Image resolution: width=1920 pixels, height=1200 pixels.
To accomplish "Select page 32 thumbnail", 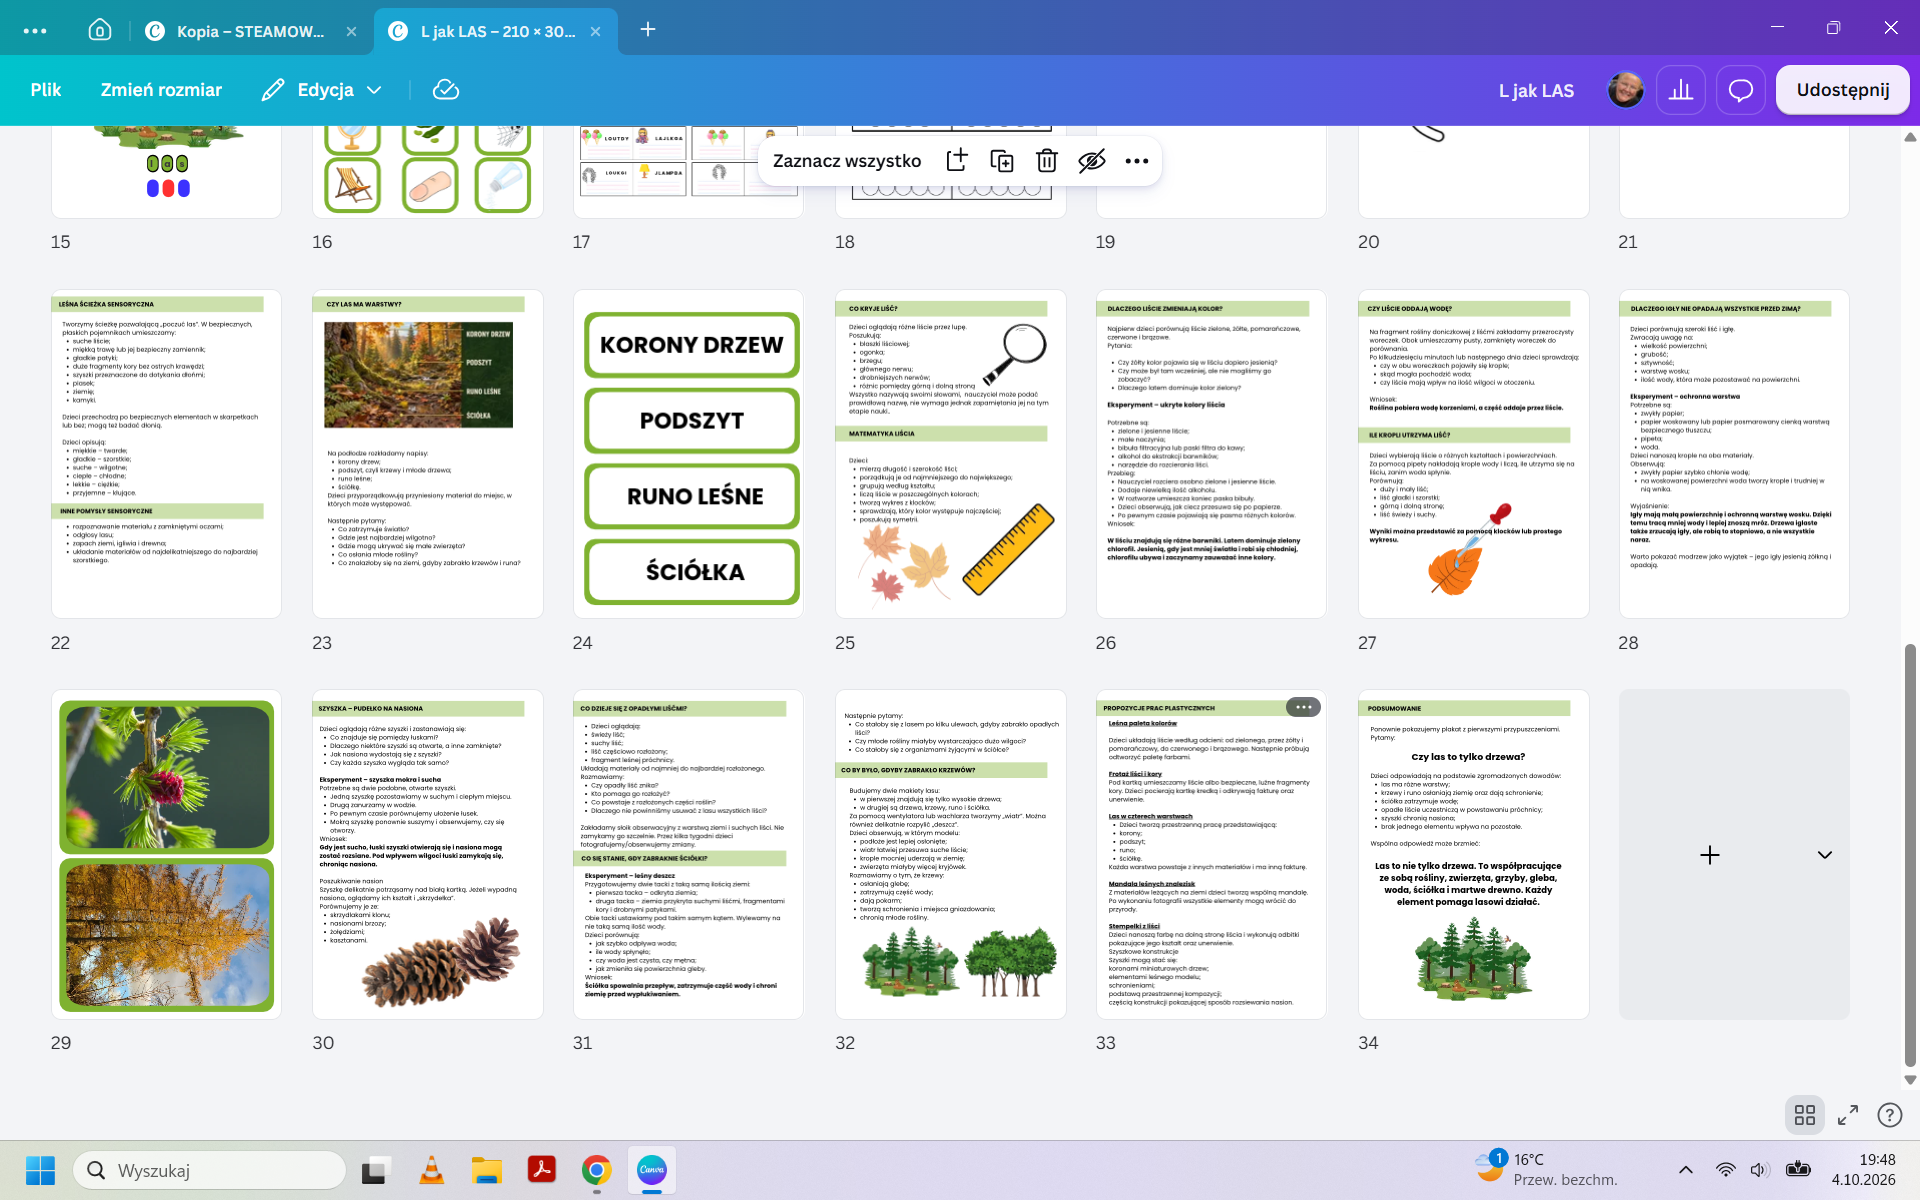I will tap(950, 855).
